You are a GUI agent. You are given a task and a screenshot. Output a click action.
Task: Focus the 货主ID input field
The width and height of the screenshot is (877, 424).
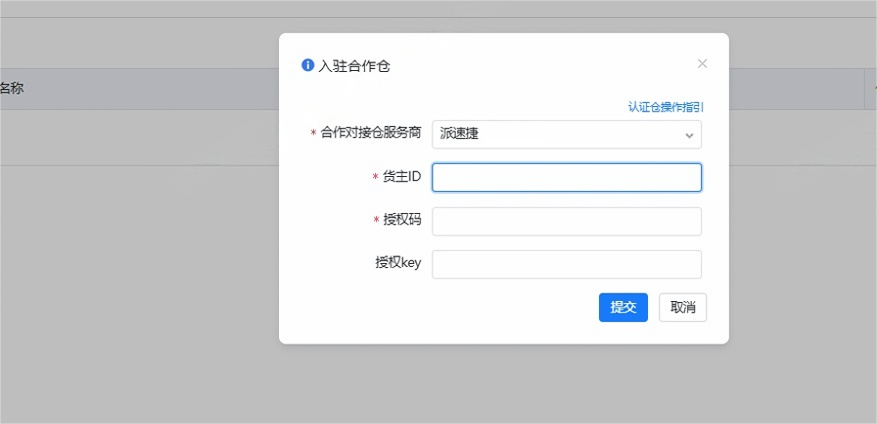pos(567,177)
